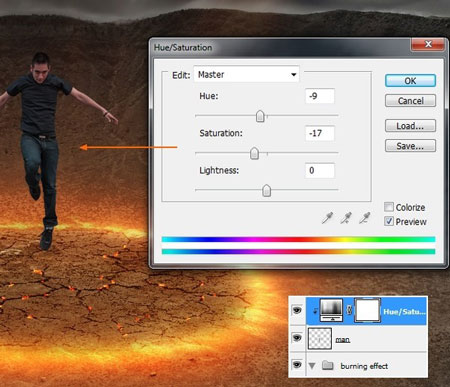The width and height of the screenshot is (450, 387).
Task: Click the Saturation slider handle
Action: point(254,153)
